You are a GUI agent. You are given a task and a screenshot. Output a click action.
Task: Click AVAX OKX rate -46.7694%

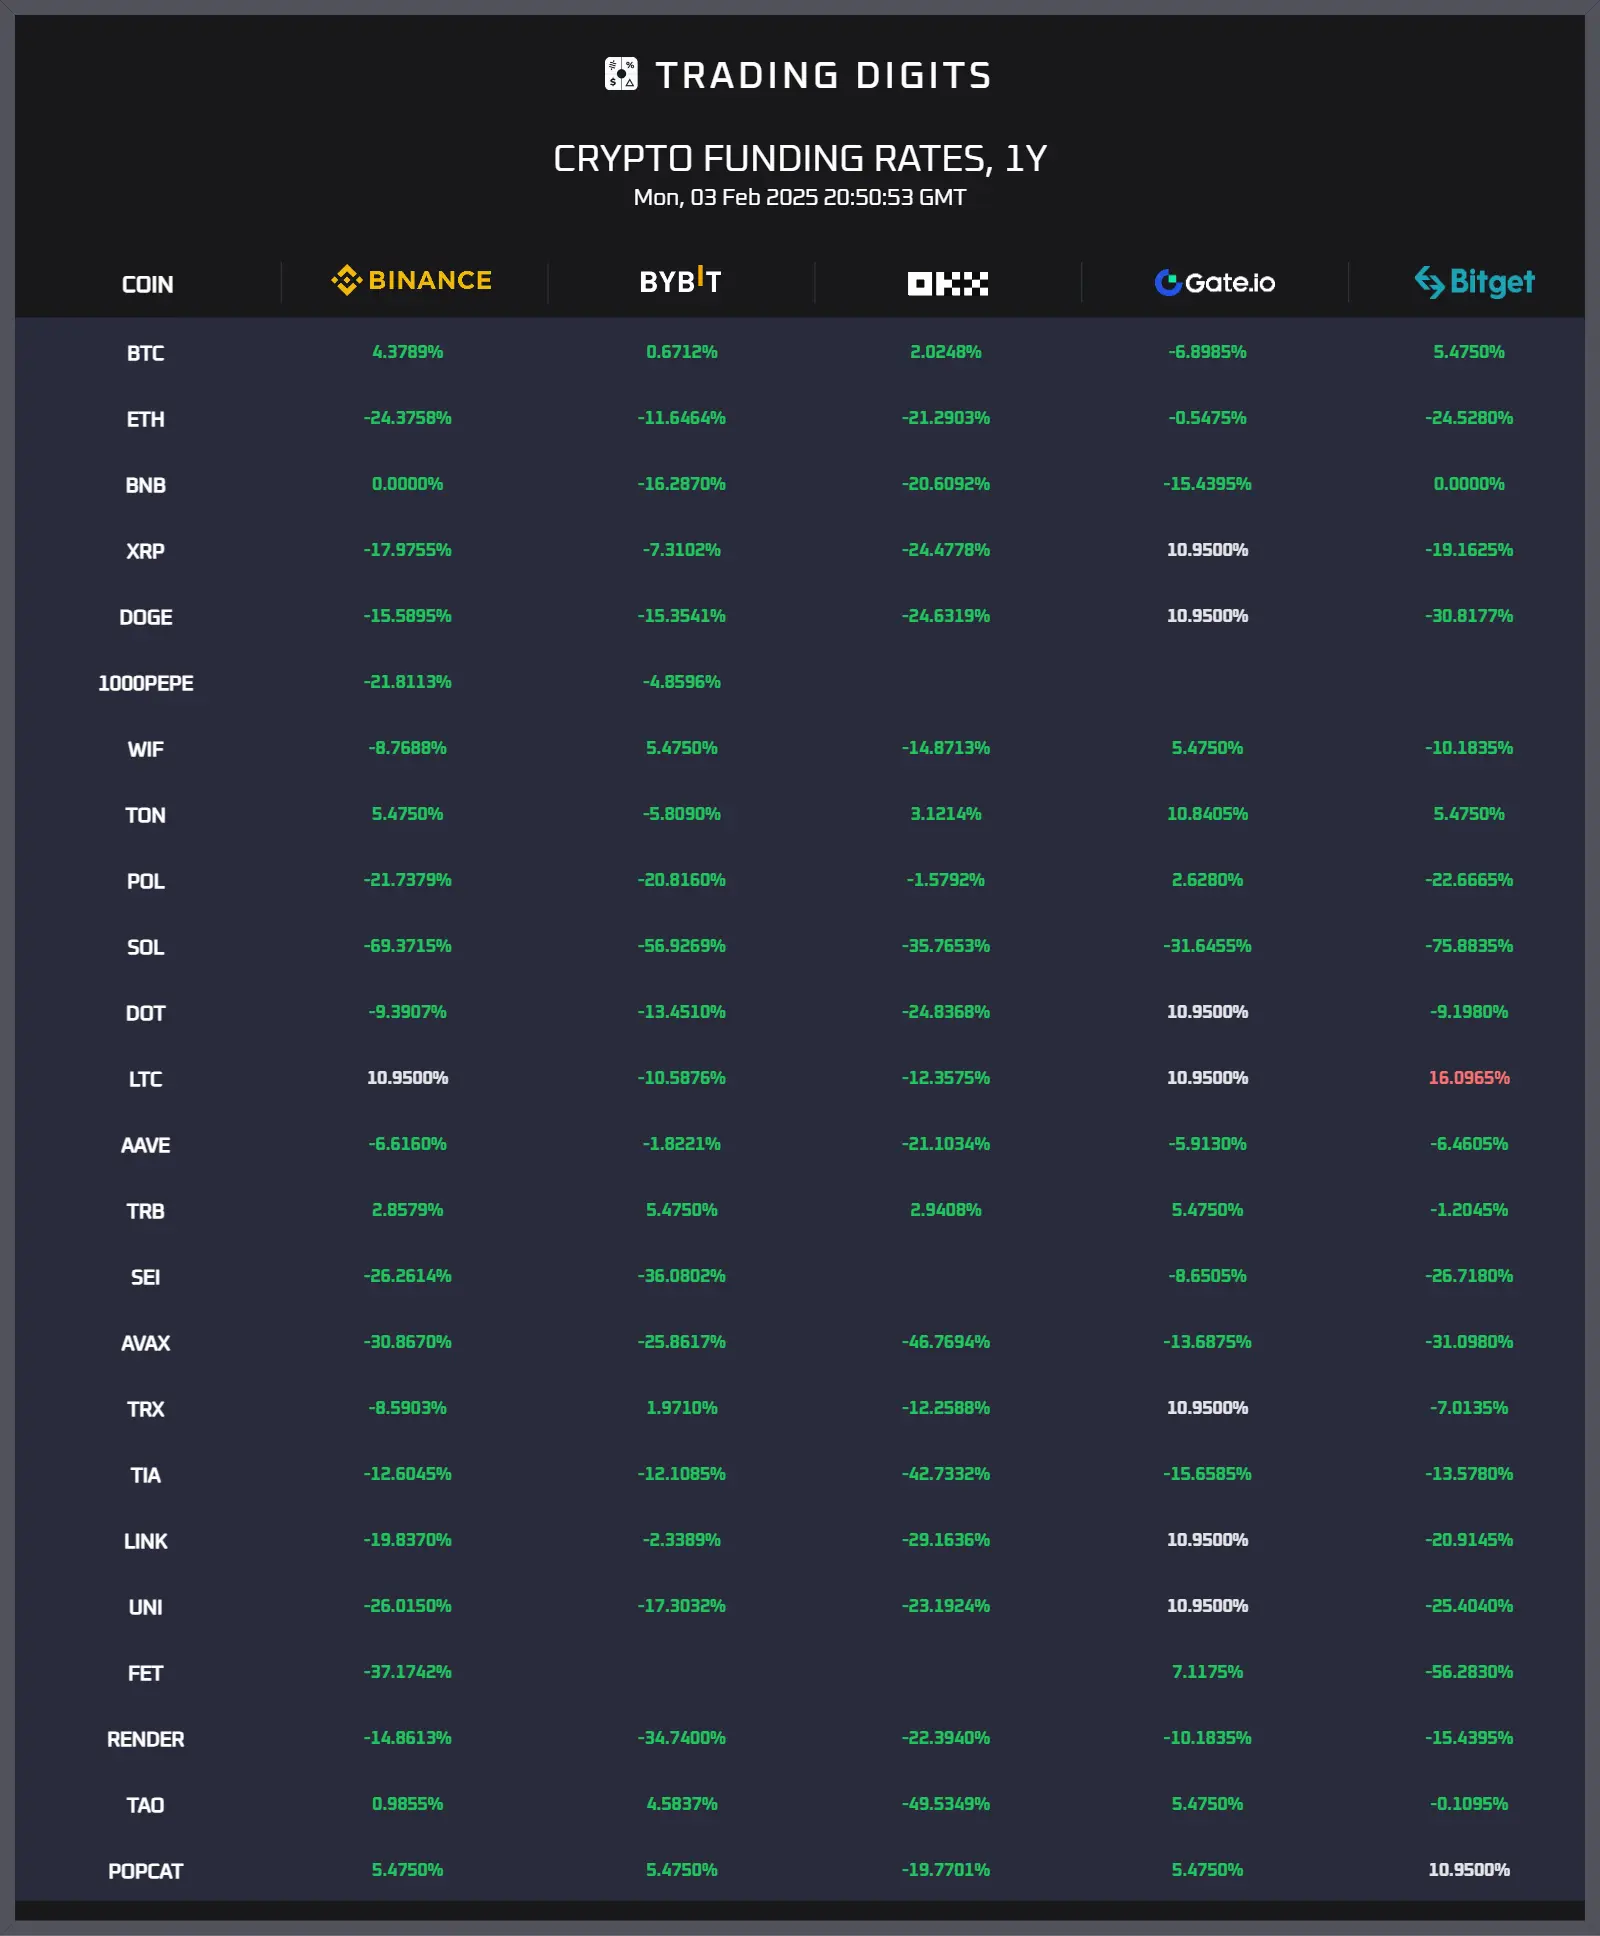tap(946, 1342)
